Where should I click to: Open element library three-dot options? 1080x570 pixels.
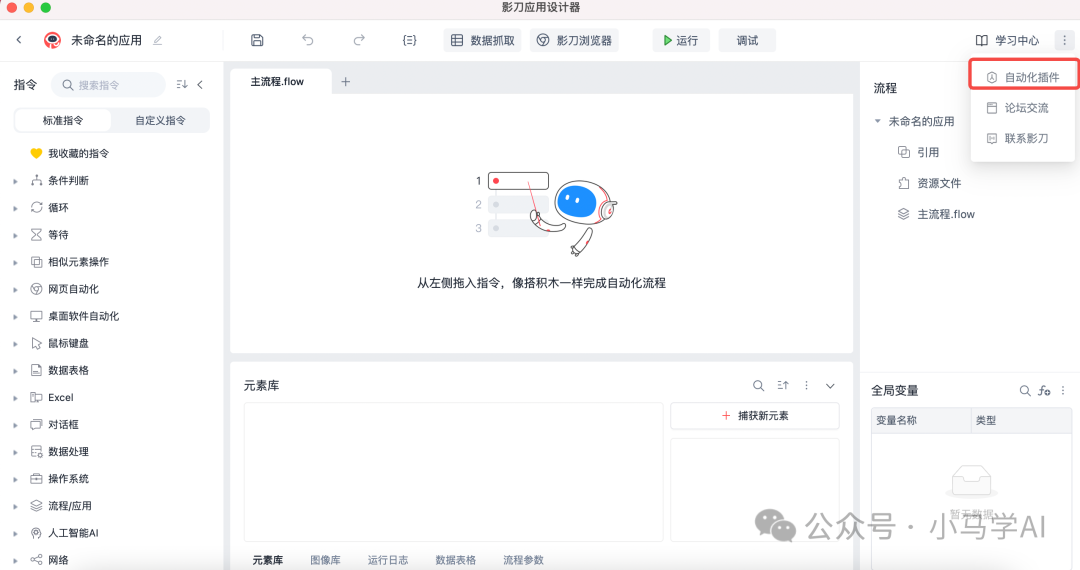click(x=807, y=386)
